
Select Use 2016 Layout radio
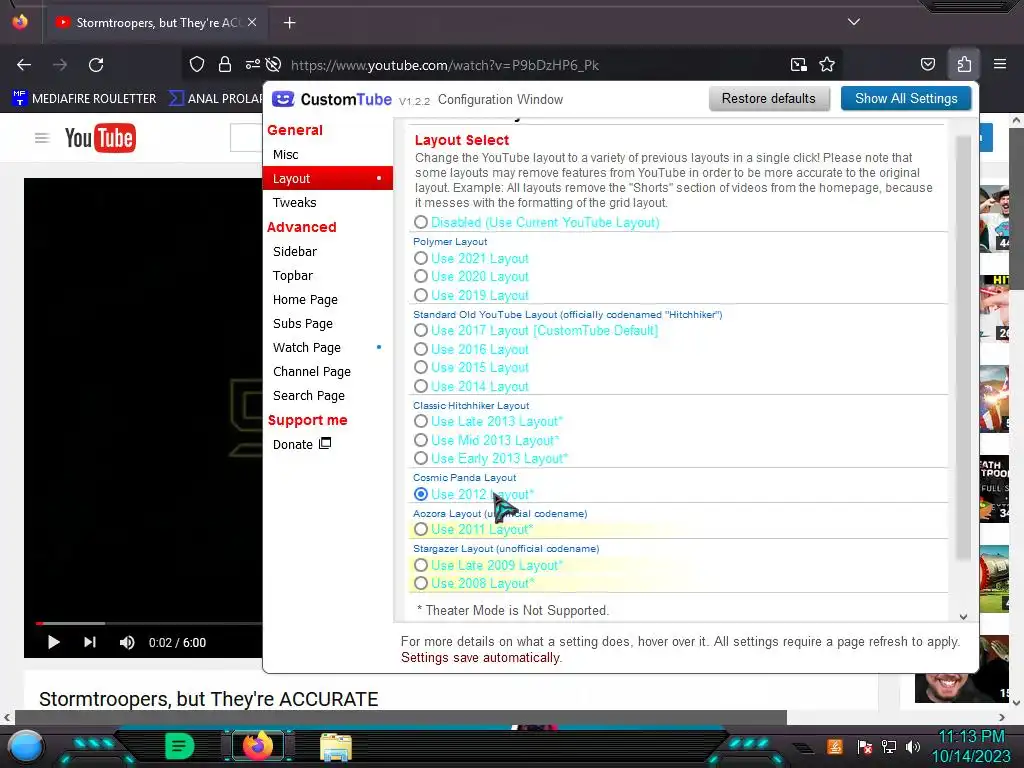click(421, 349)
